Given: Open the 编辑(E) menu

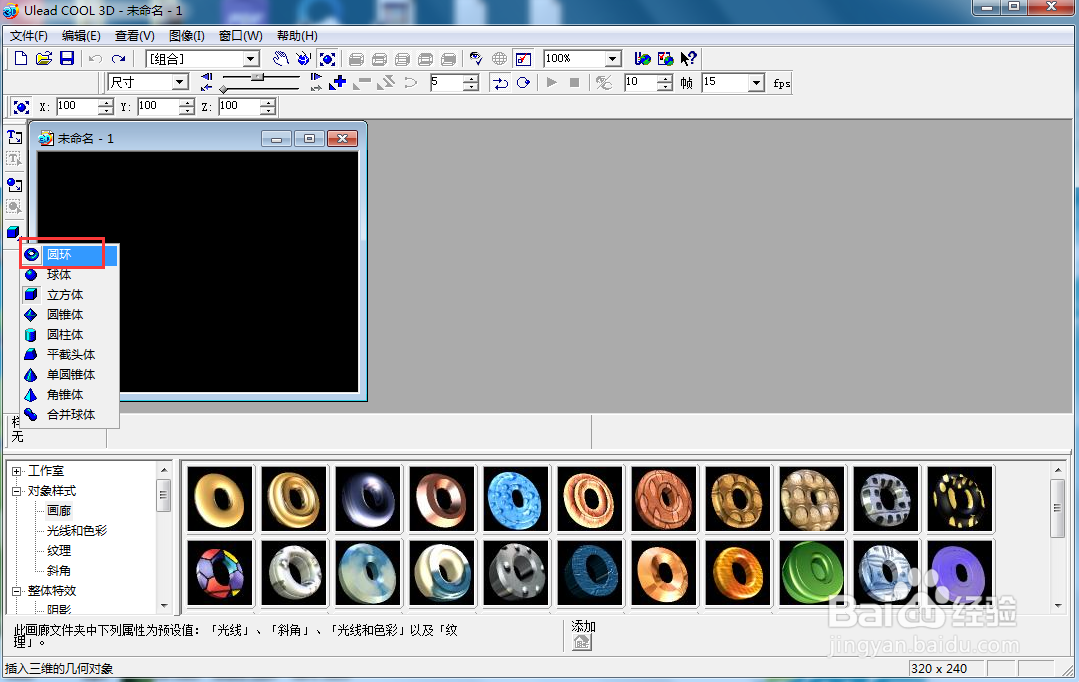Looking at the screenshot, I should coord(81,36).
